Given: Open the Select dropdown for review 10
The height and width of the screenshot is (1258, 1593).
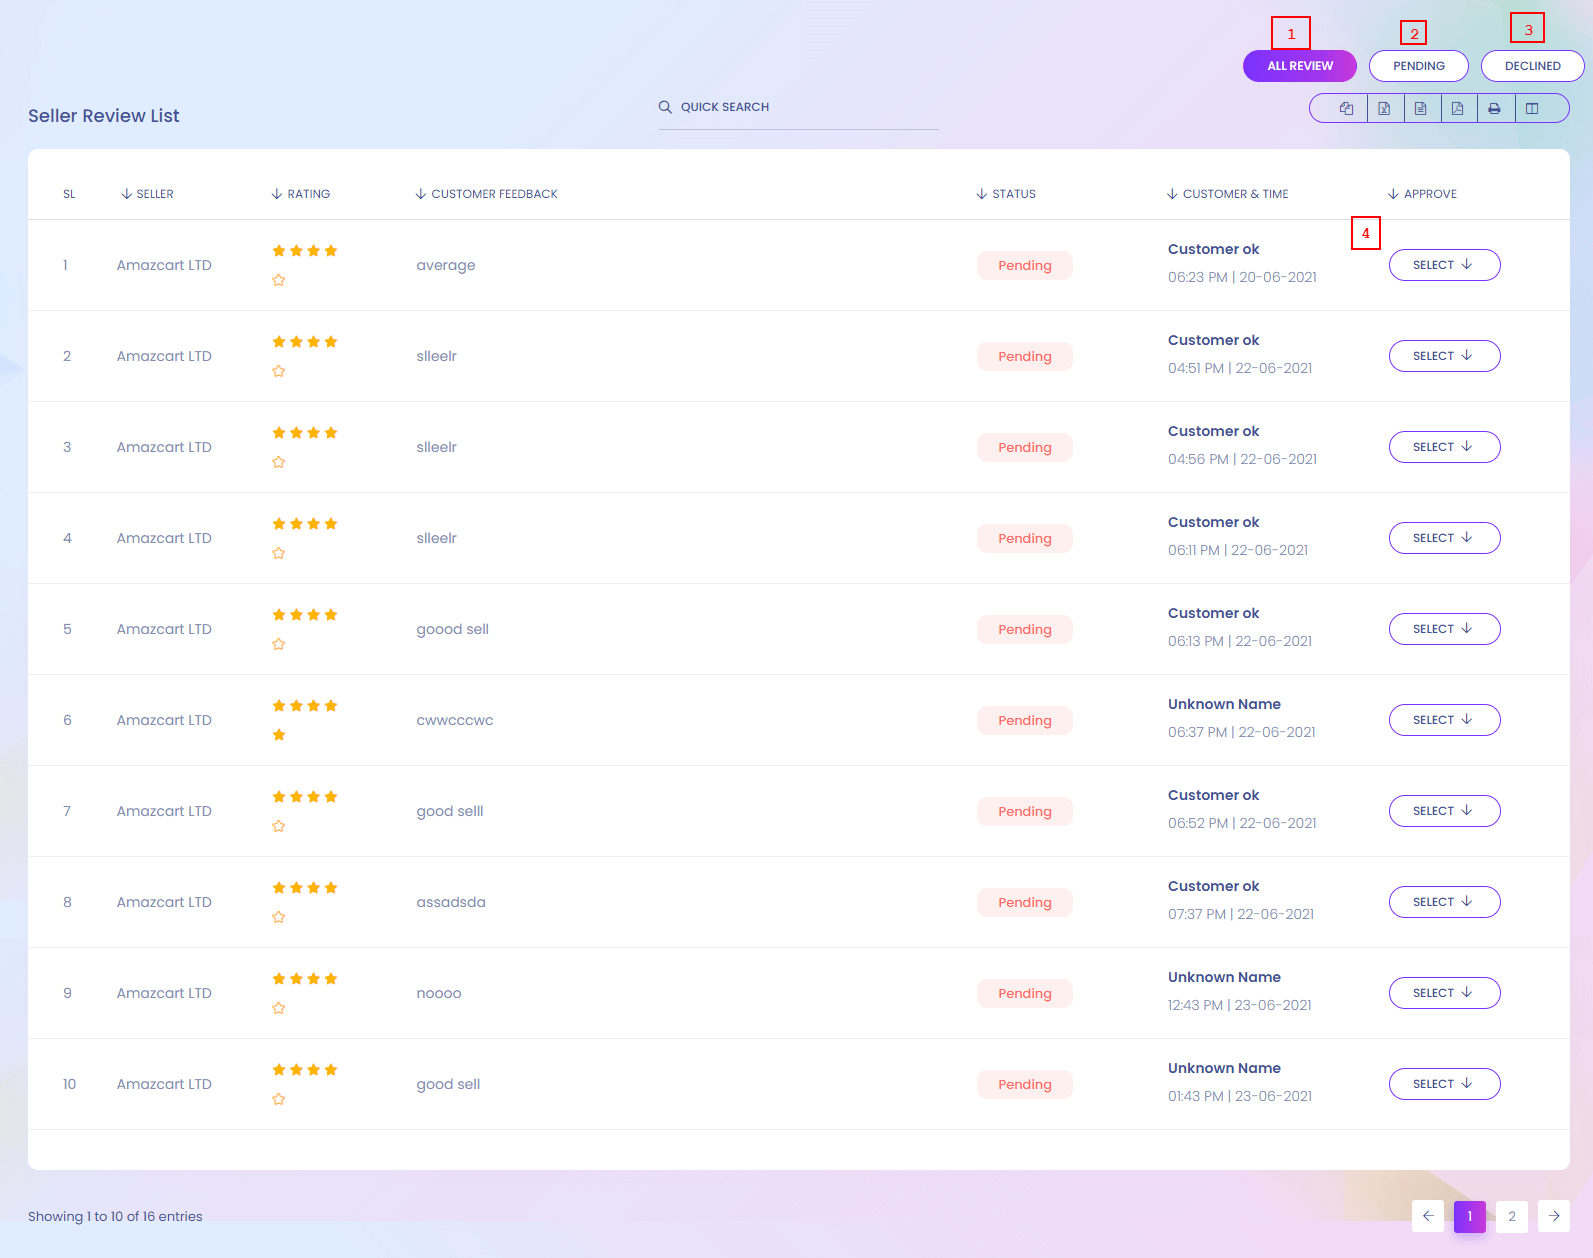Looking at the screenshot, I should point(1444,1084).
